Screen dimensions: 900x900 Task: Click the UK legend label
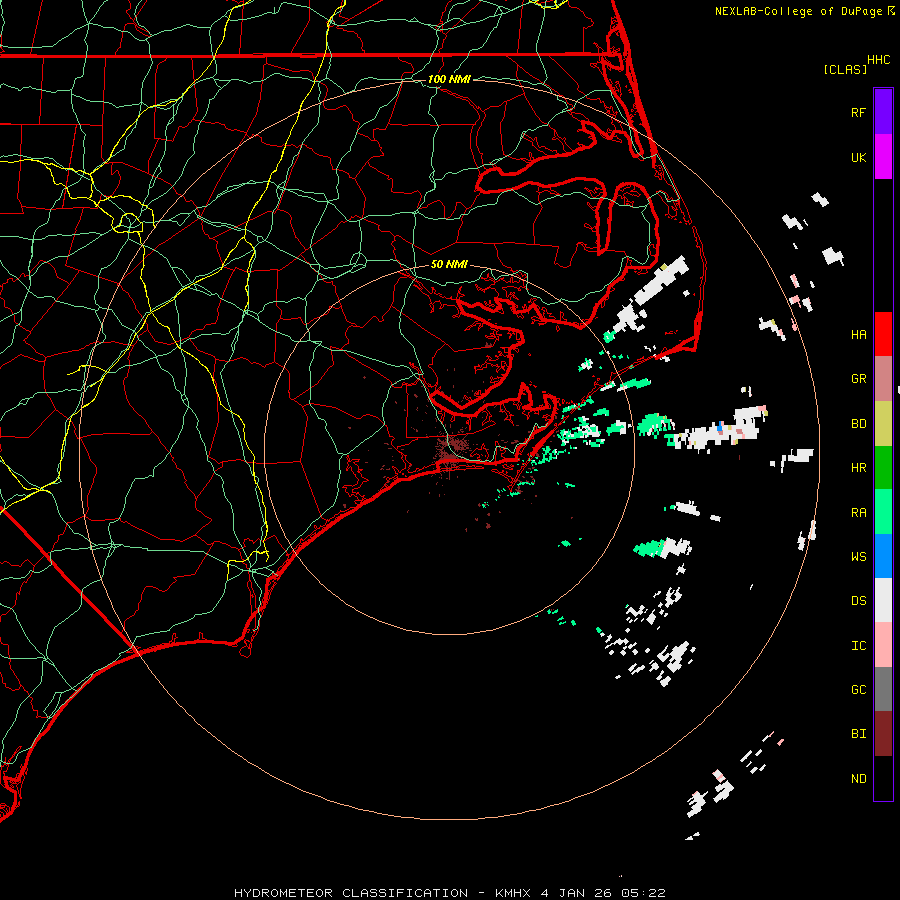pyautogui.click(x=858, y=157)
